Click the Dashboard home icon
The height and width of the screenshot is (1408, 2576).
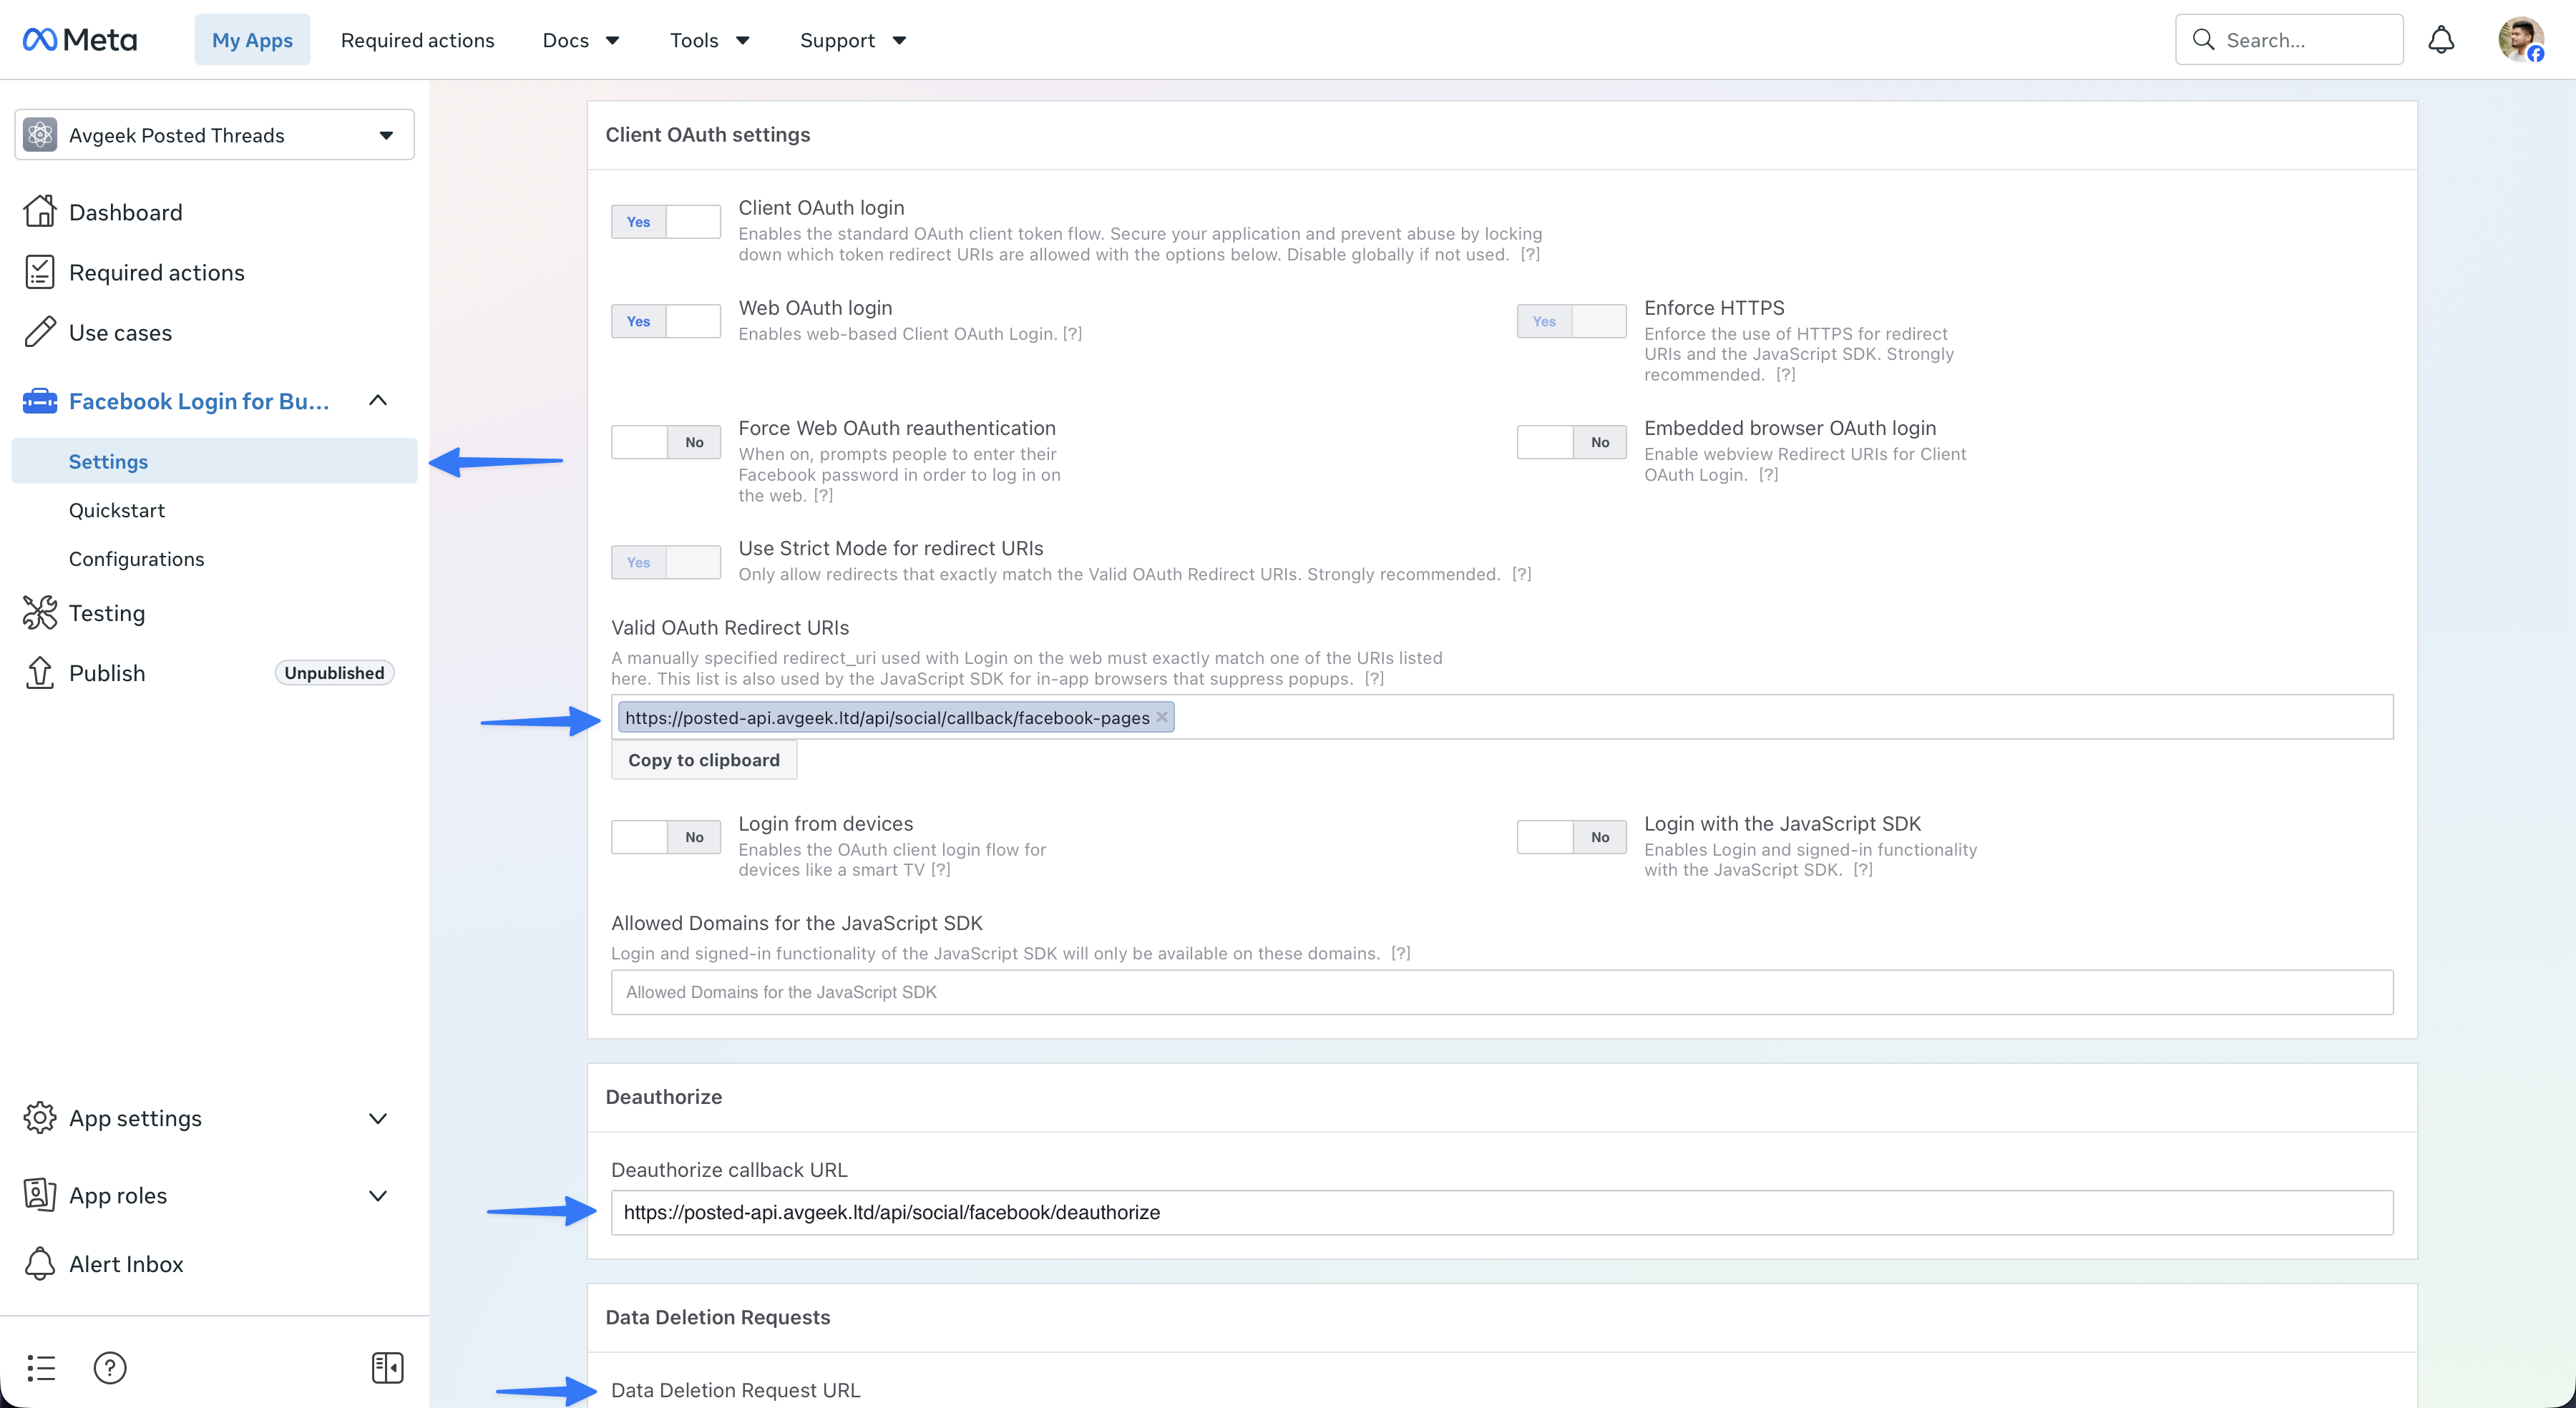(x=40, y=212)
